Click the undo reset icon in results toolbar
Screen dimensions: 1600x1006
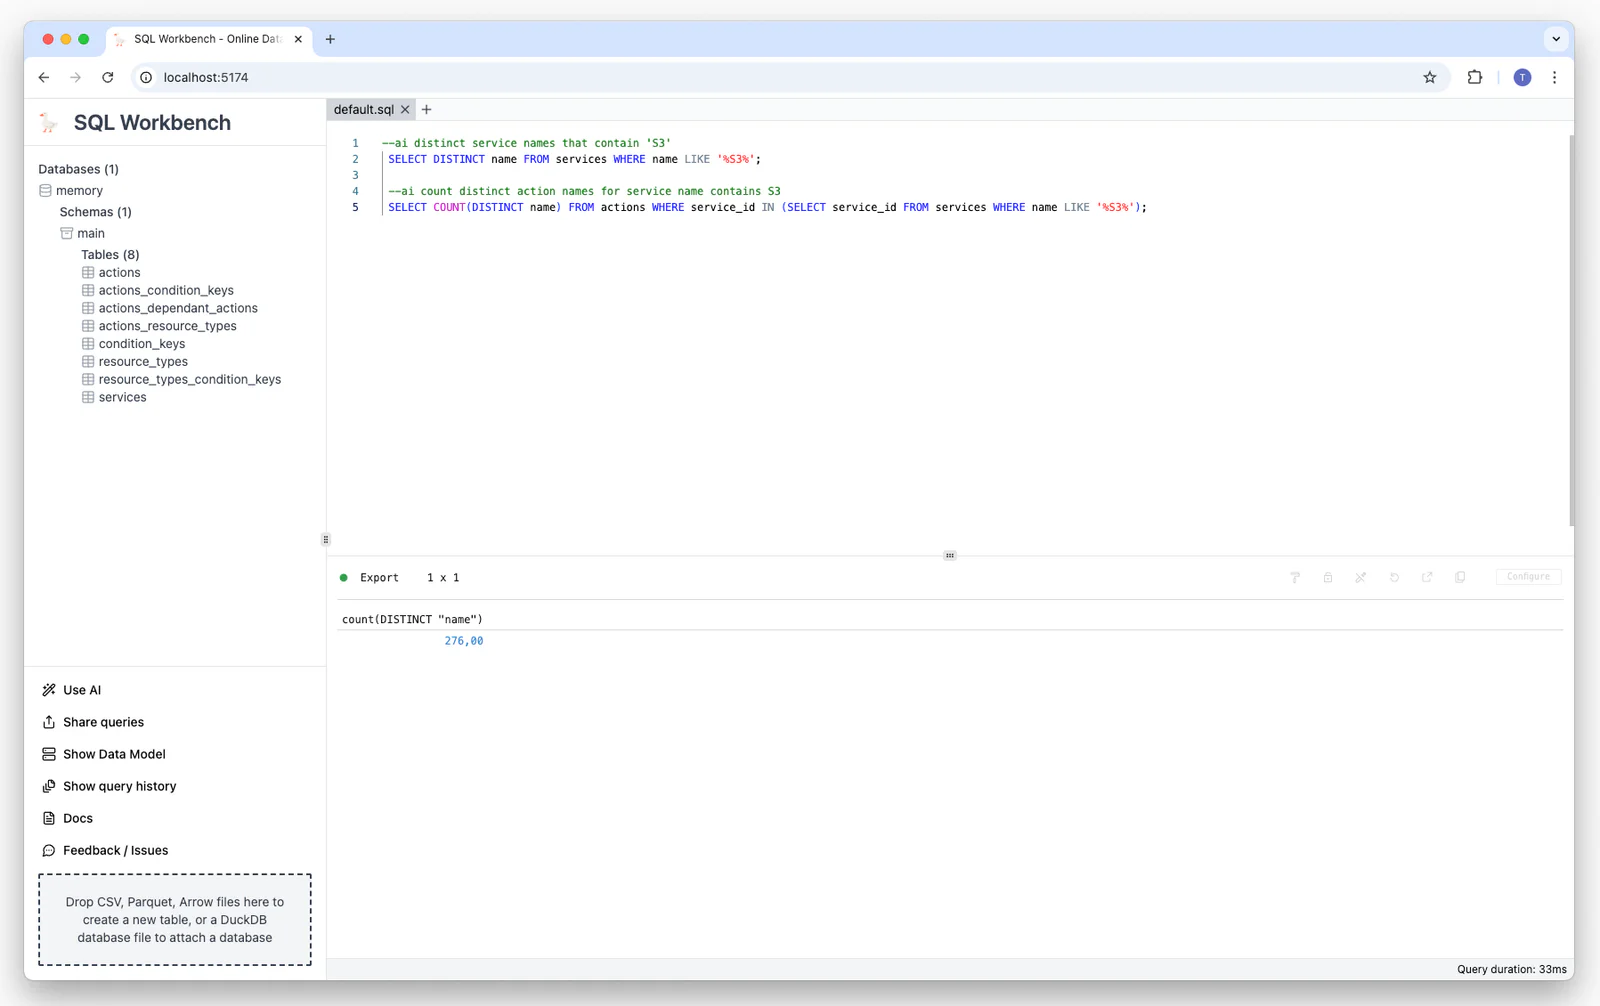pyautogui.click(x=1394, y=577)
